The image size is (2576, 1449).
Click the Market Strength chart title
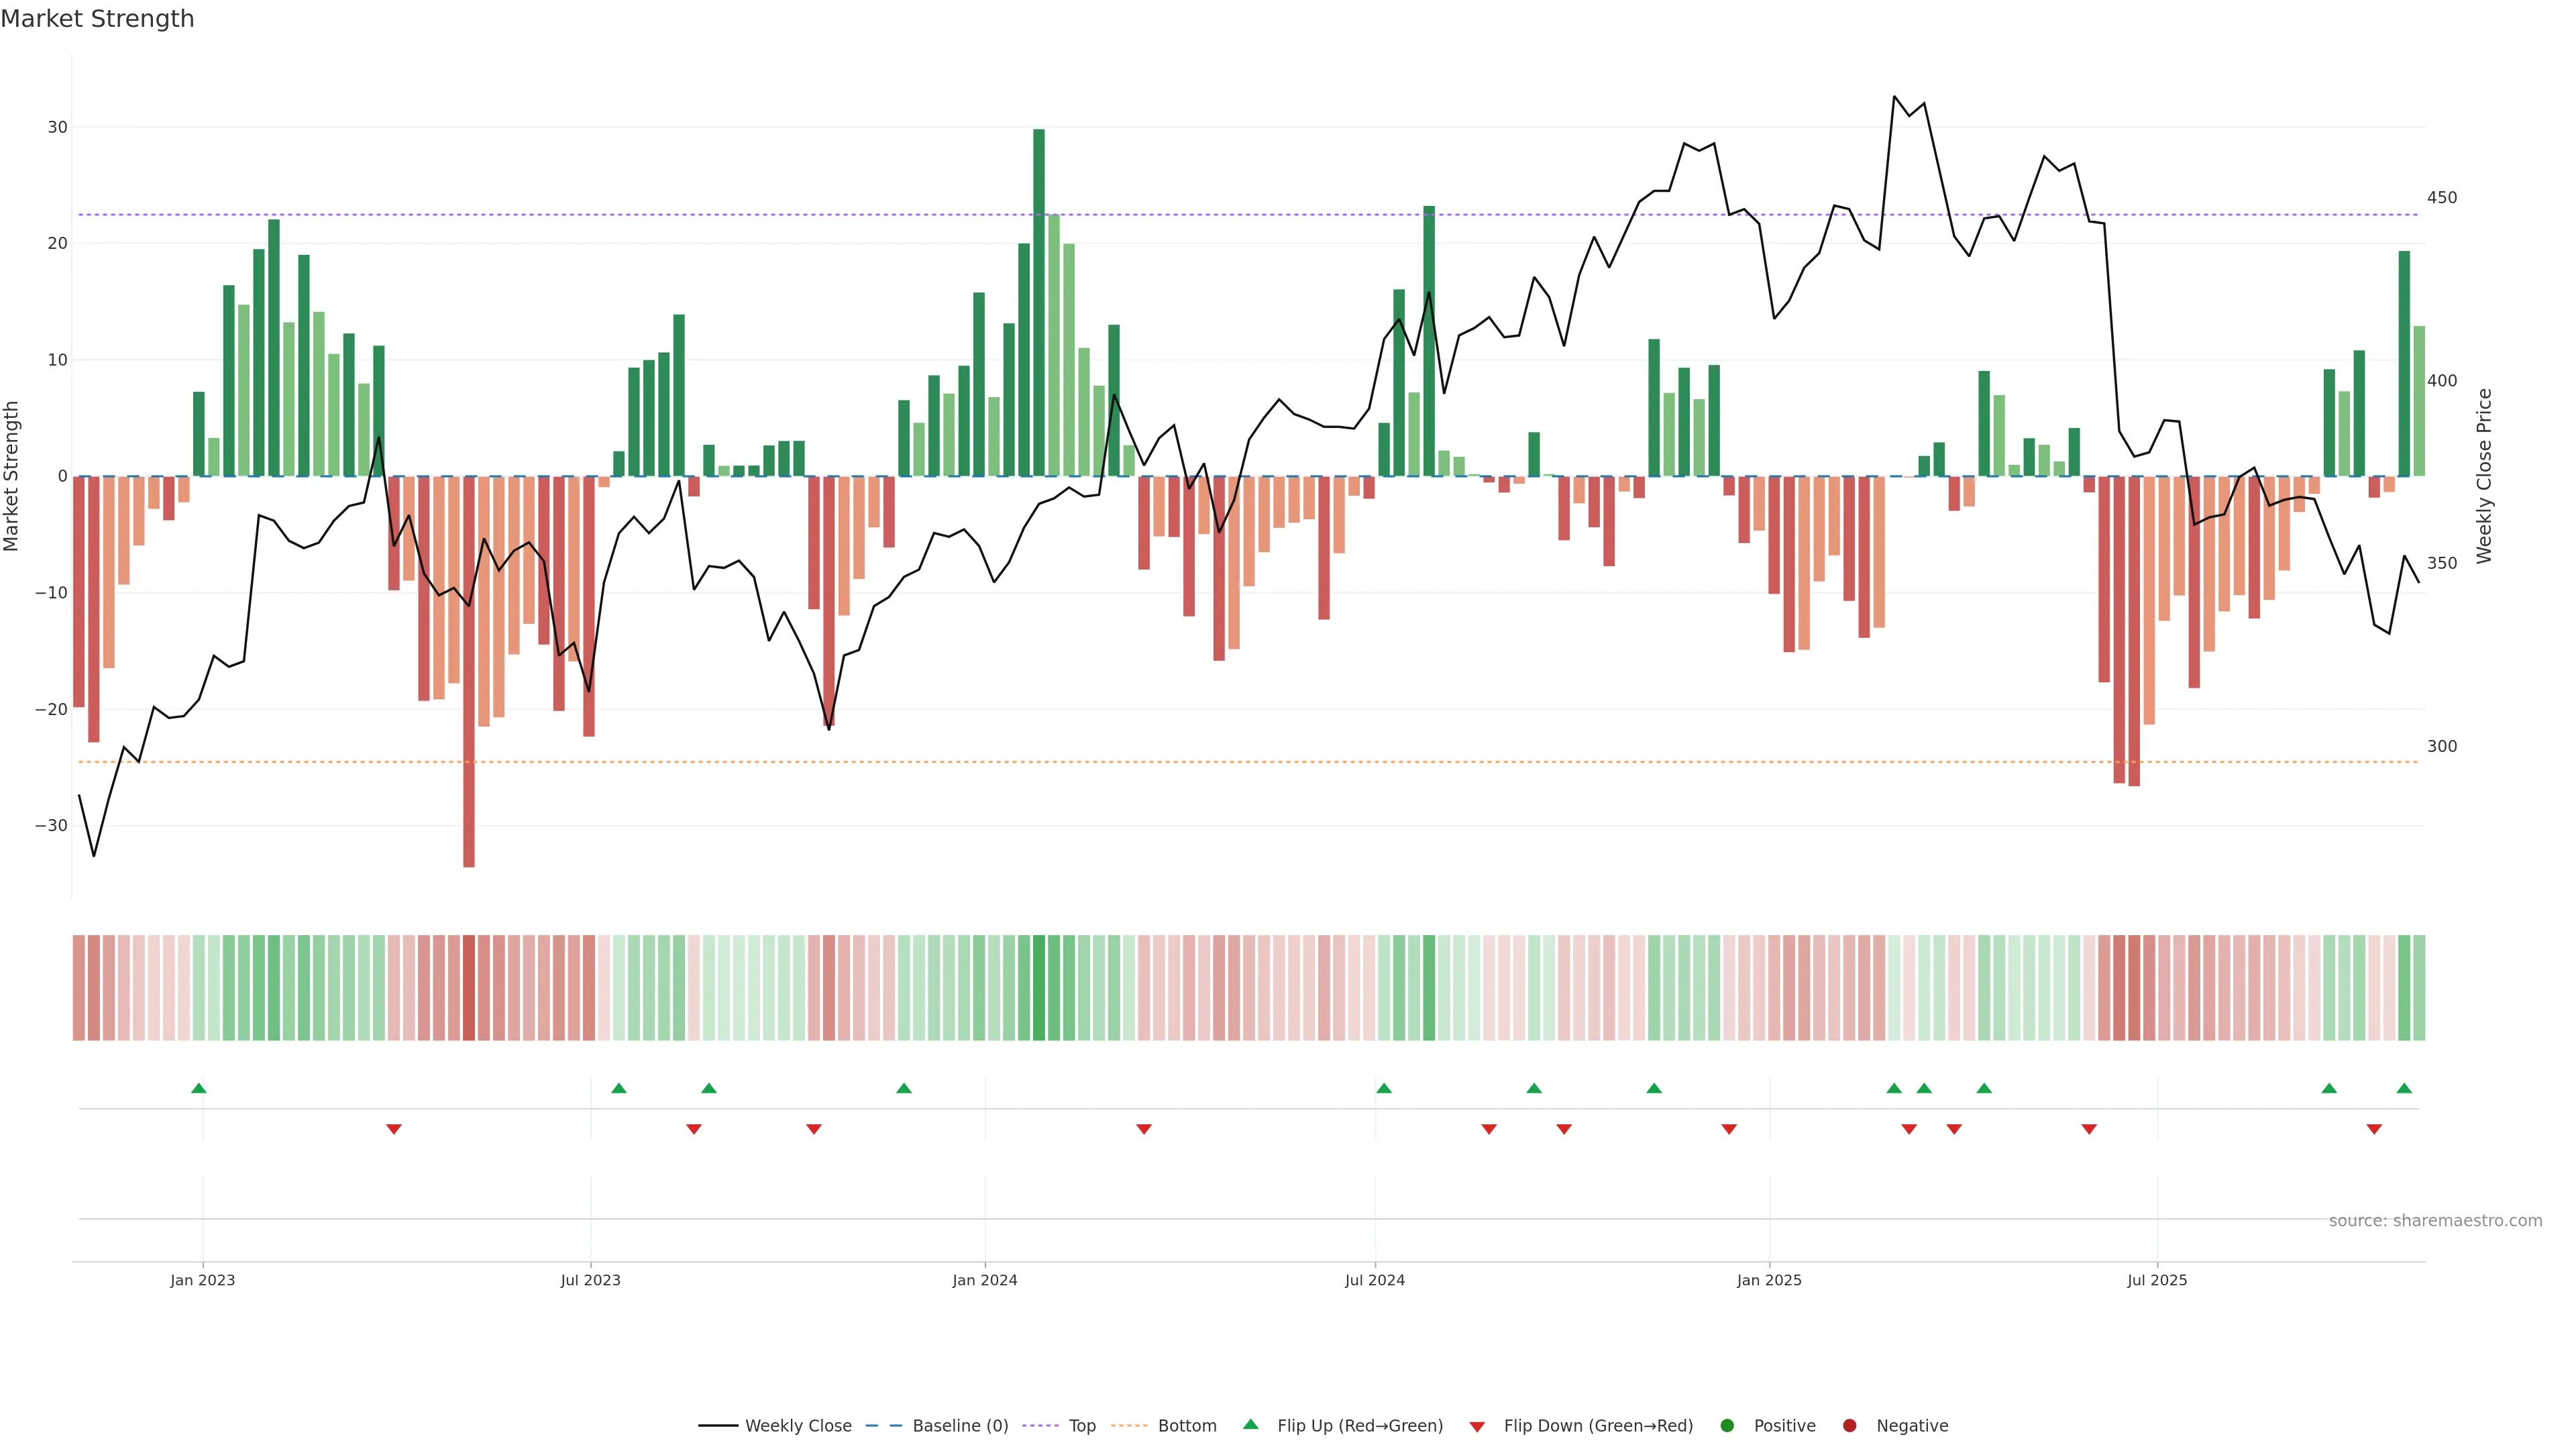point(97,19)
